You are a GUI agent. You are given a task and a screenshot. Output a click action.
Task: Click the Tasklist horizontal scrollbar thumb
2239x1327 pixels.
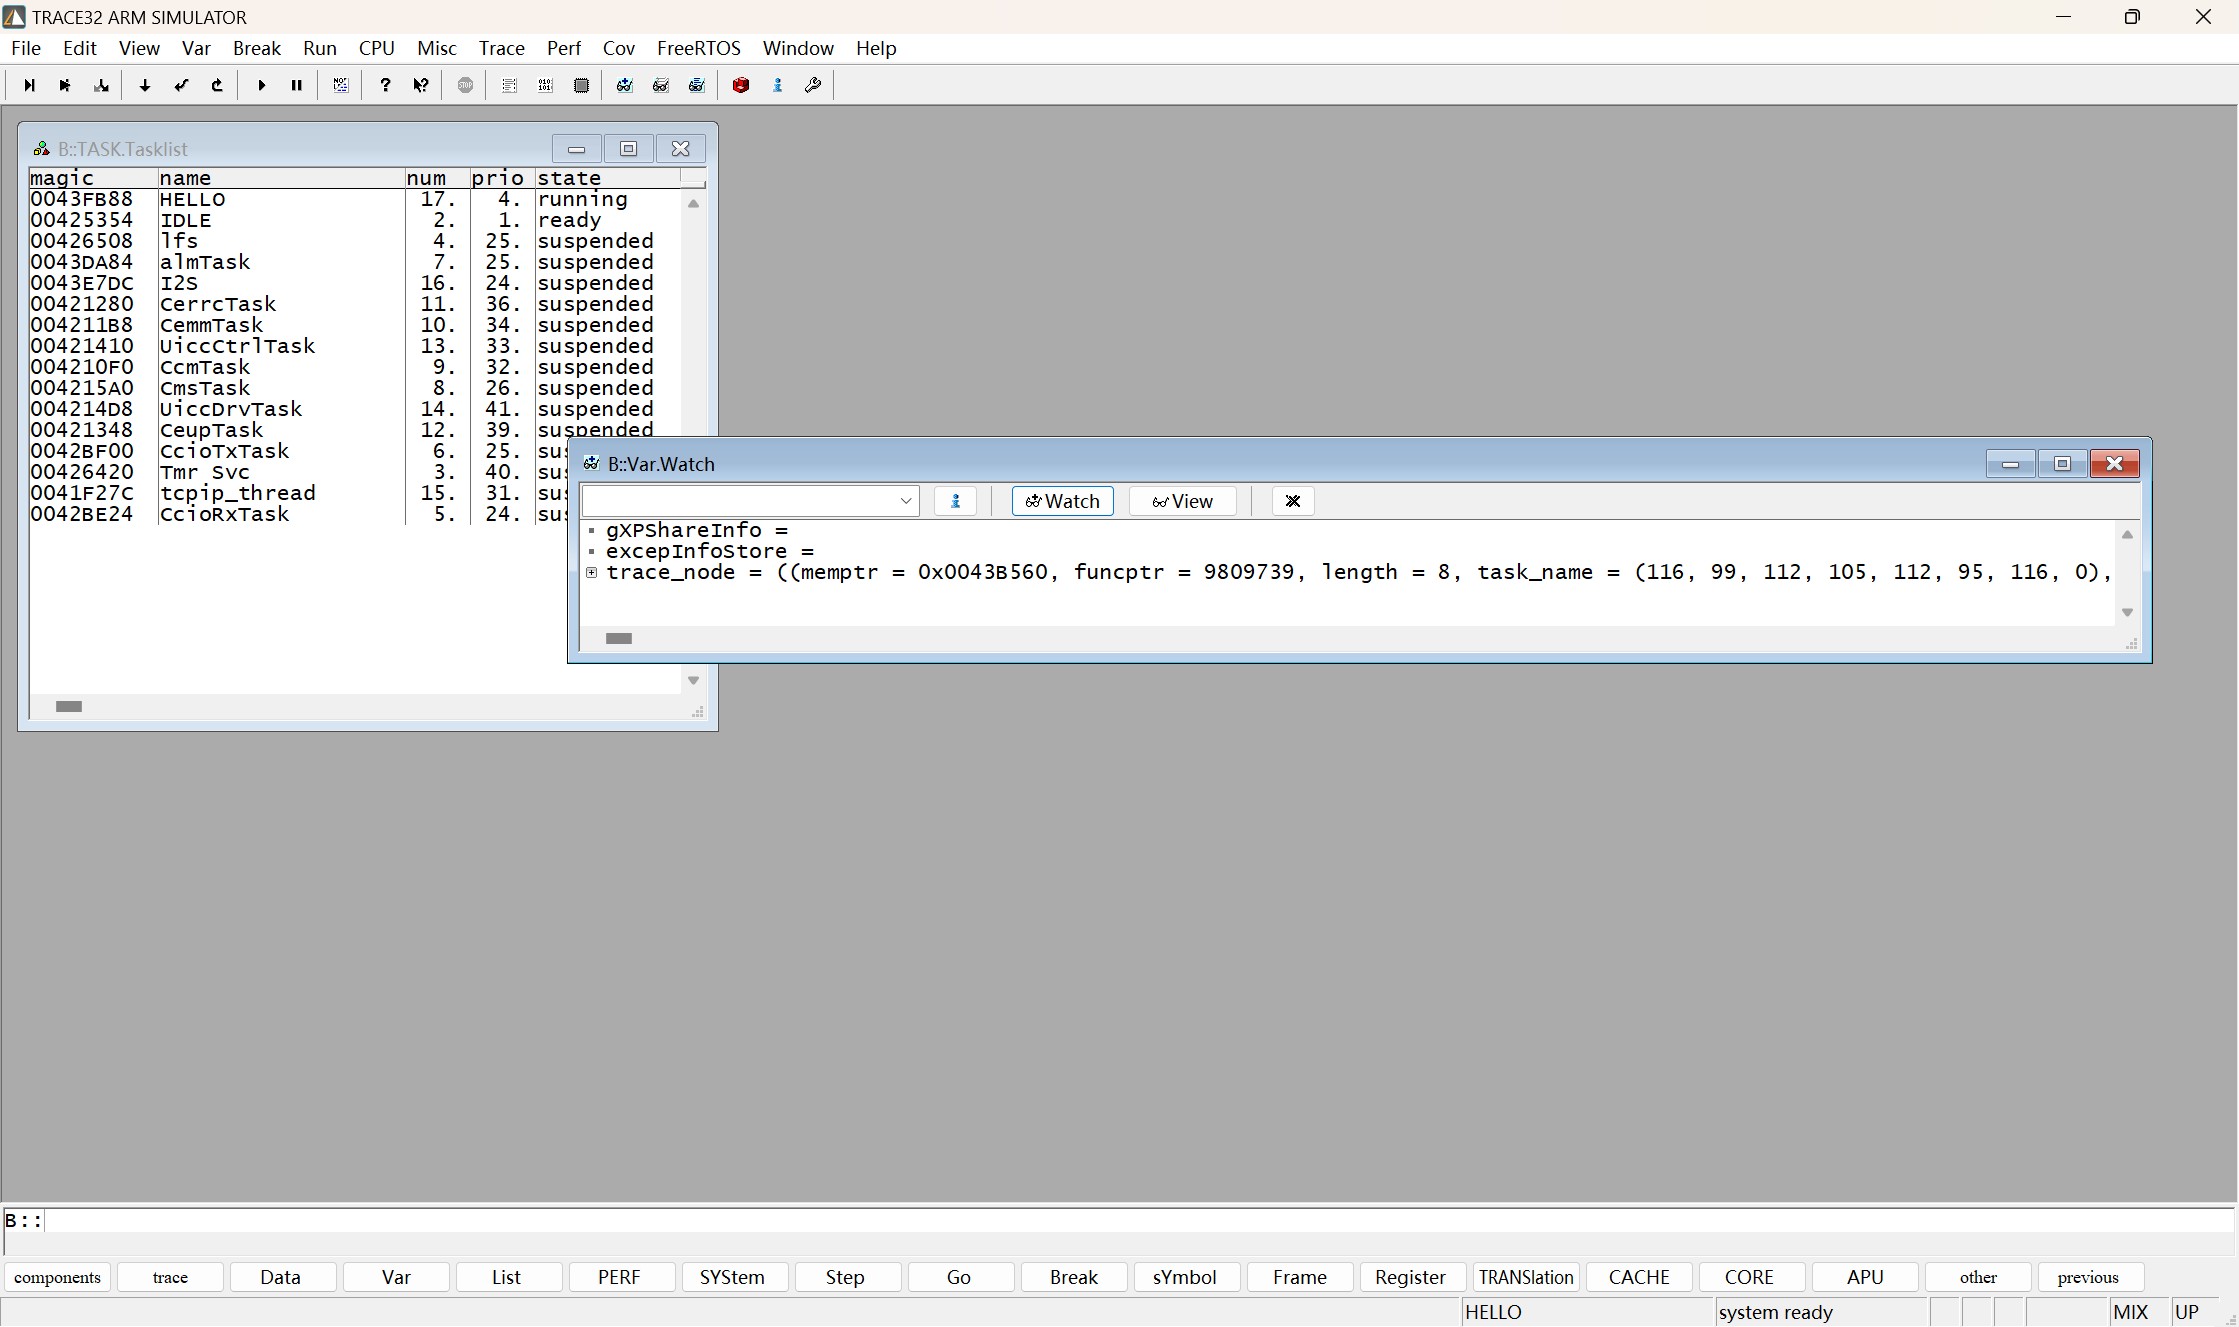click(69, 706)
